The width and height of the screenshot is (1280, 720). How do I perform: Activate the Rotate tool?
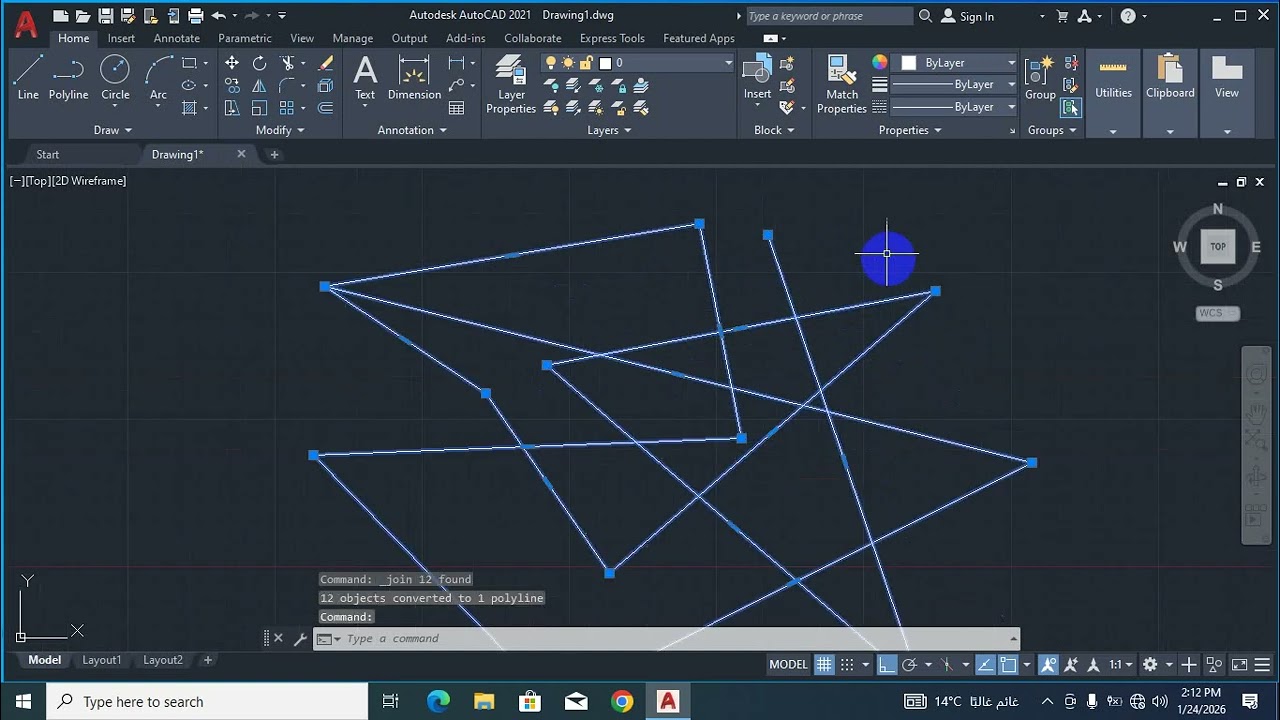click(260, 63)
